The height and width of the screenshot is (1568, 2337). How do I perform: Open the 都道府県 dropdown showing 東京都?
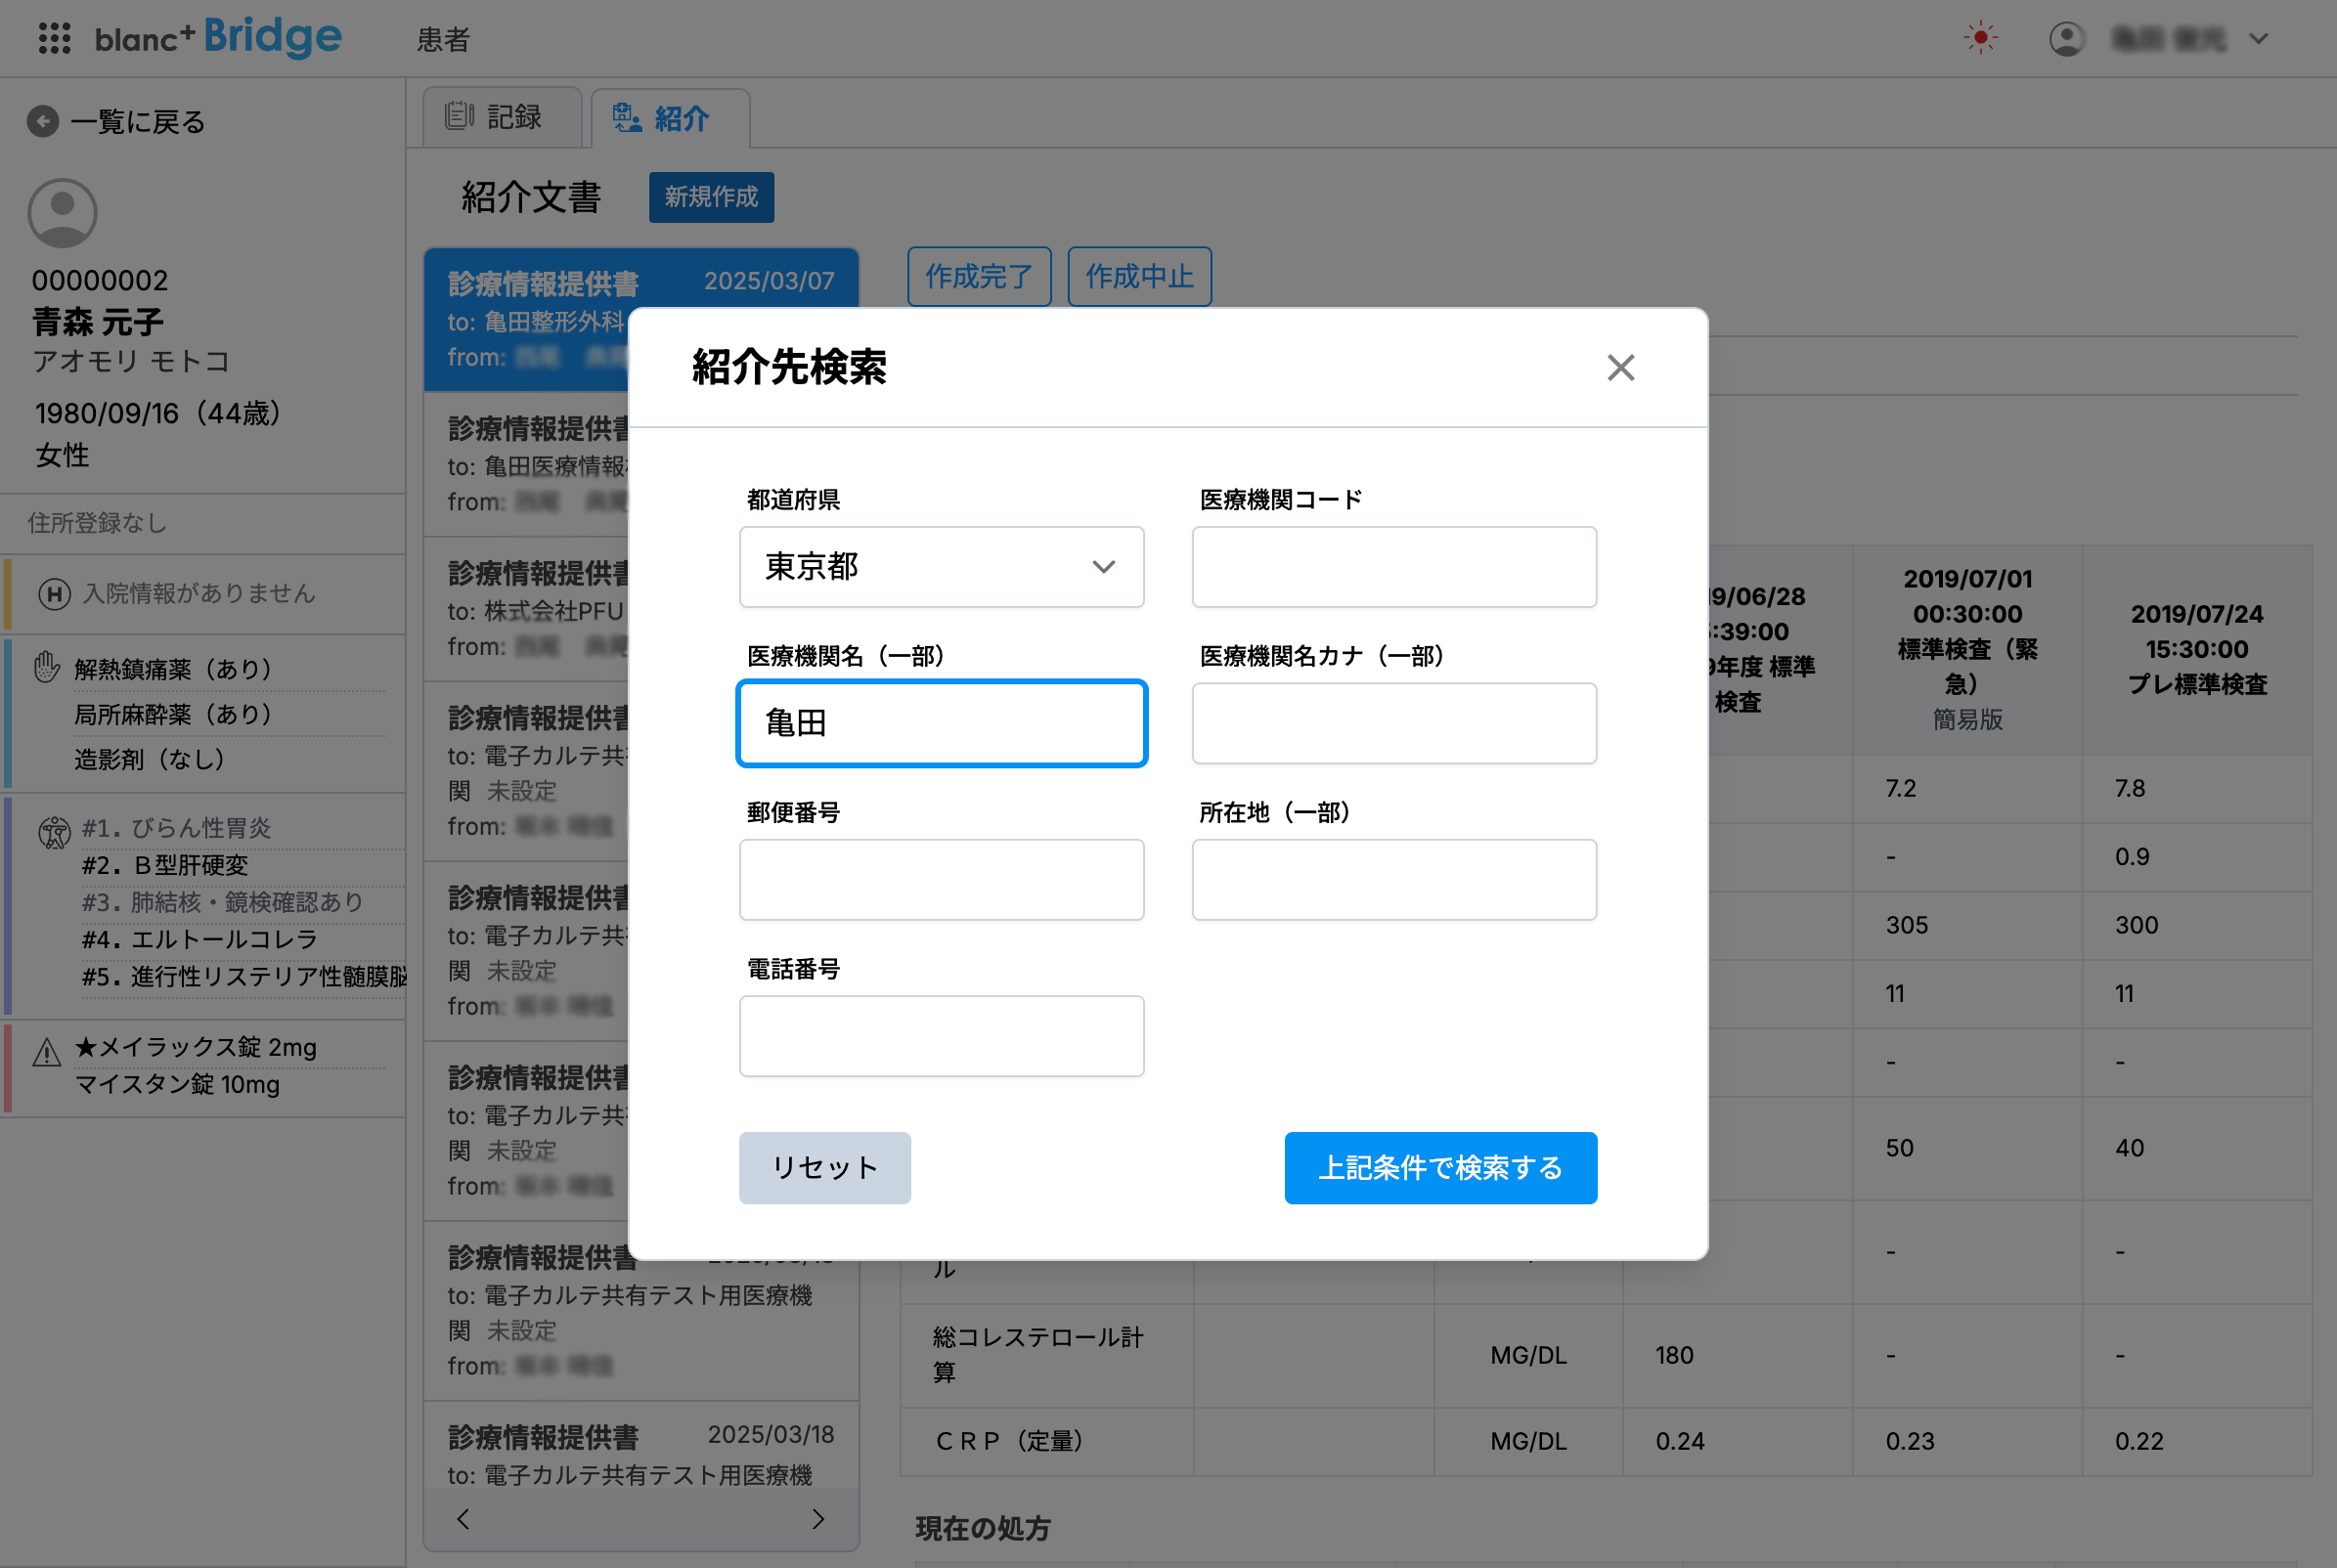941,567
